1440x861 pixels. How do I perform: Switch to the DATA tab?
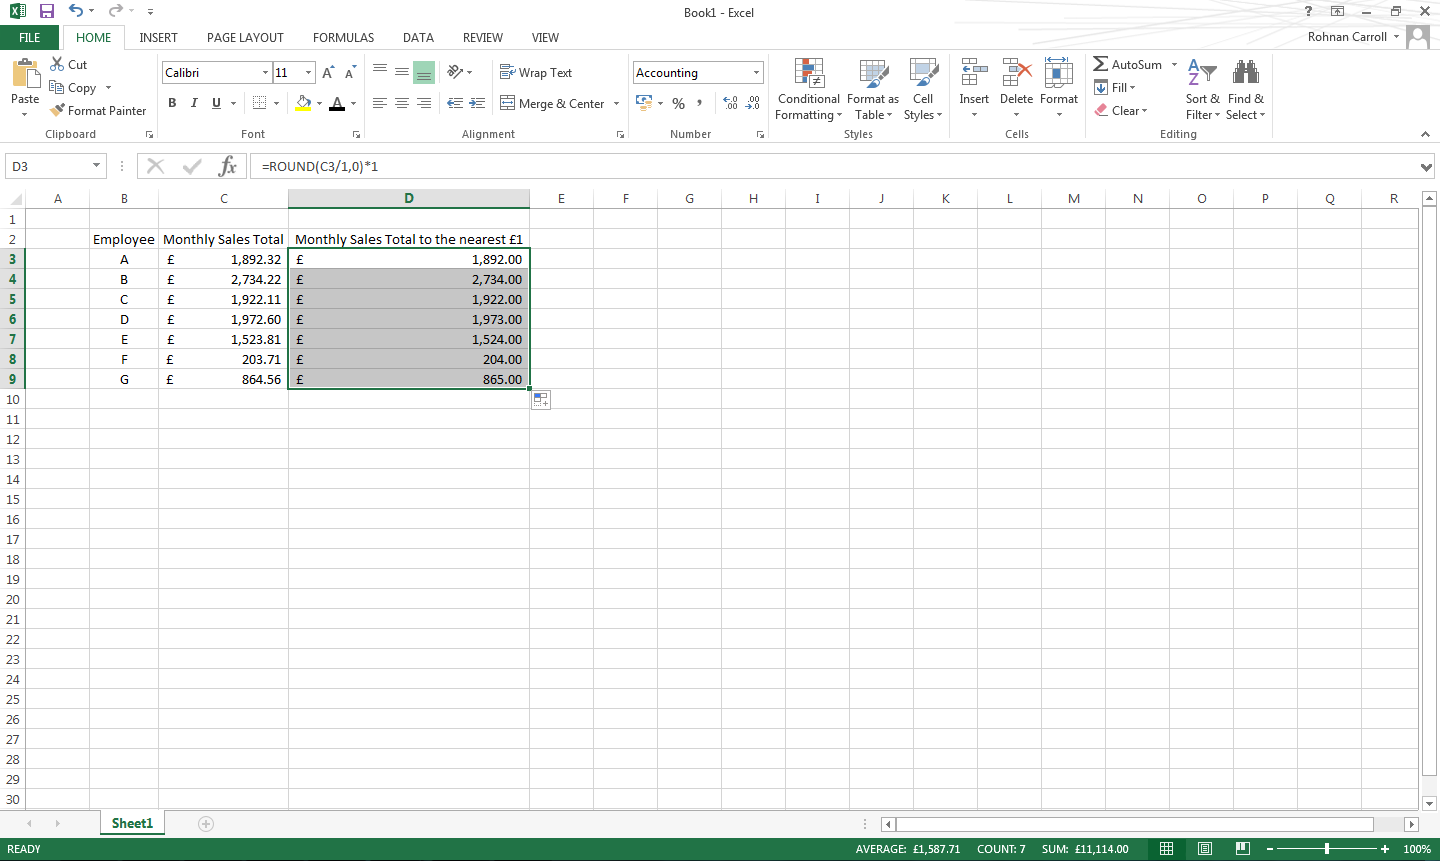418,37
